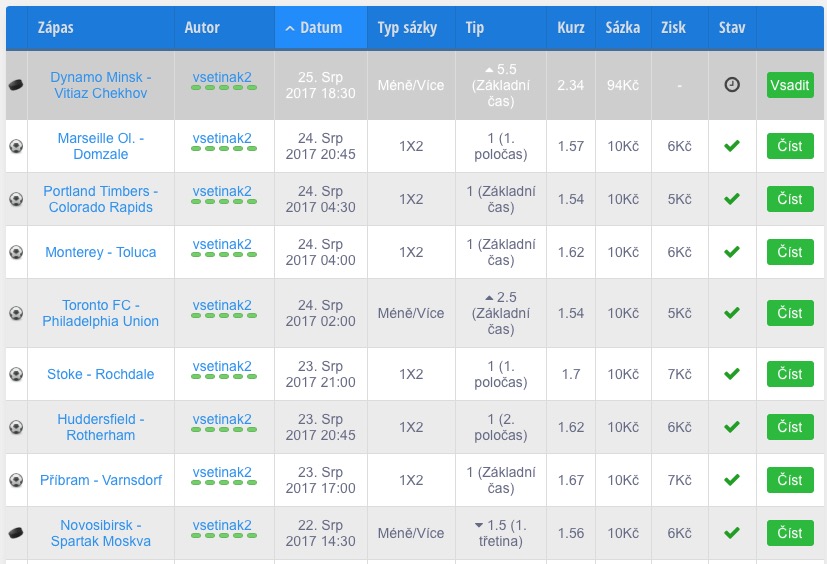Open author vsetinak2 in Stoke - Rochdale row
Image resolution: width=827 pixels, height=564 pixels.
222,366
